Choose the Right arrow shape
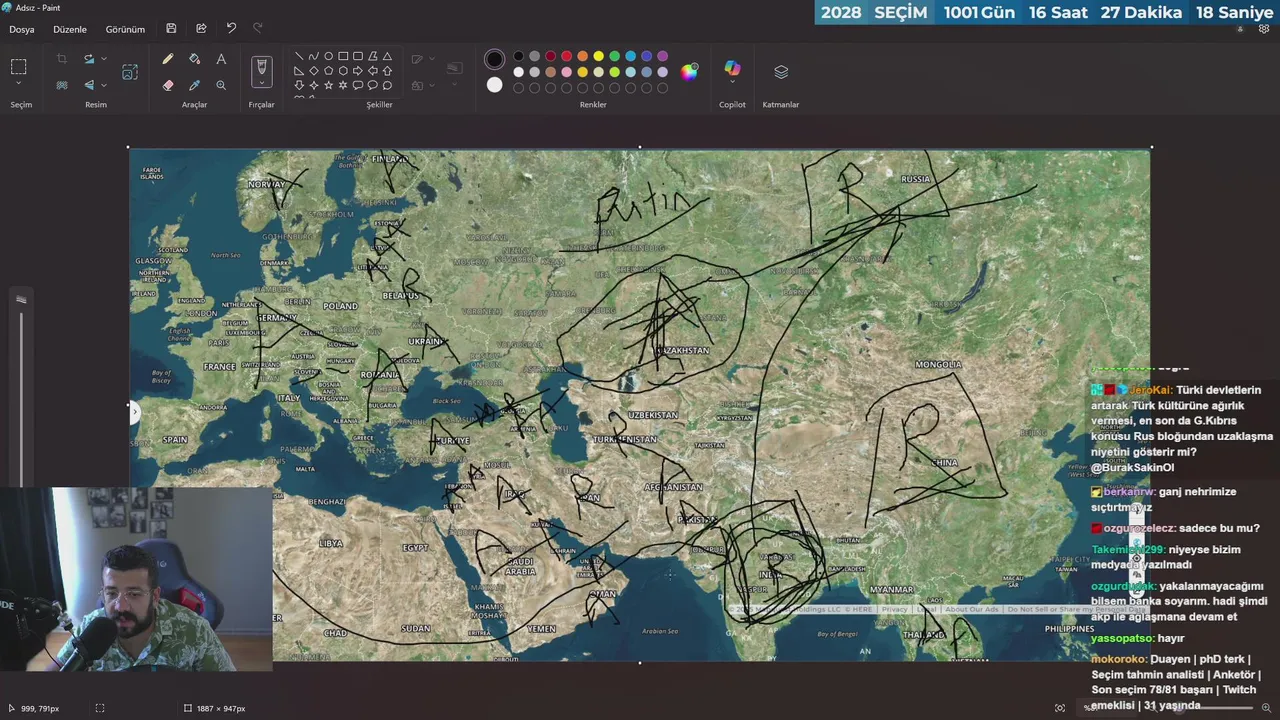Image resolution: width=1280 pixels, height=720 pixels. point(358,71)
